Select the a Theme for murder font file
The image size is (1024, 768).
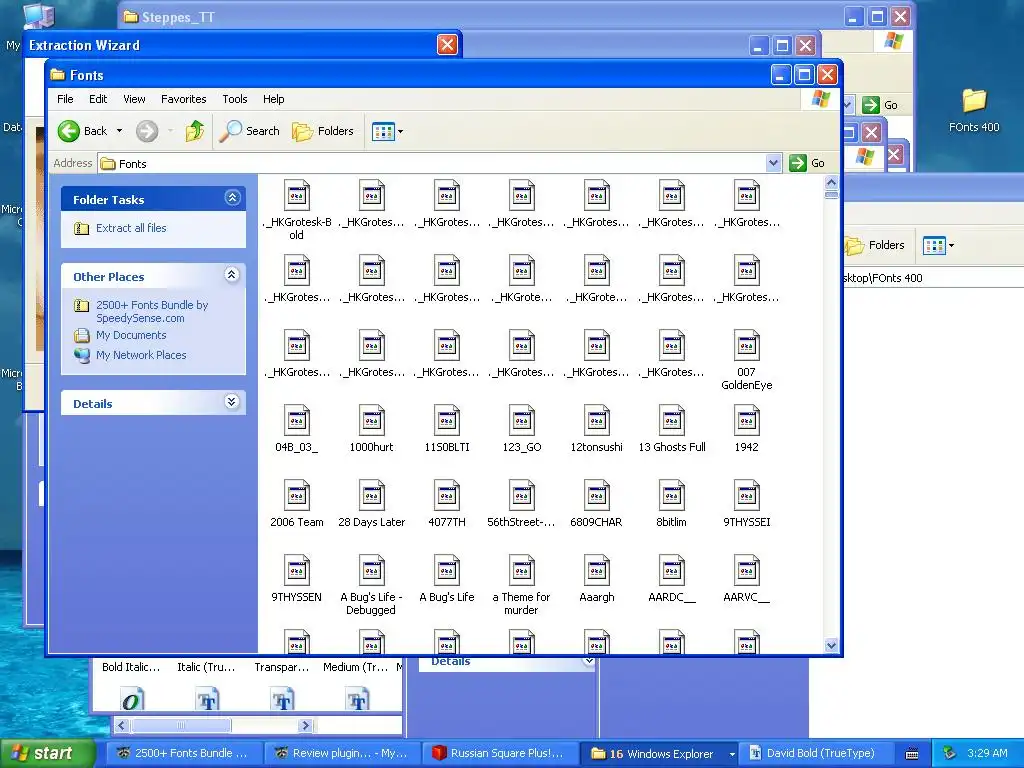point(522,585)
